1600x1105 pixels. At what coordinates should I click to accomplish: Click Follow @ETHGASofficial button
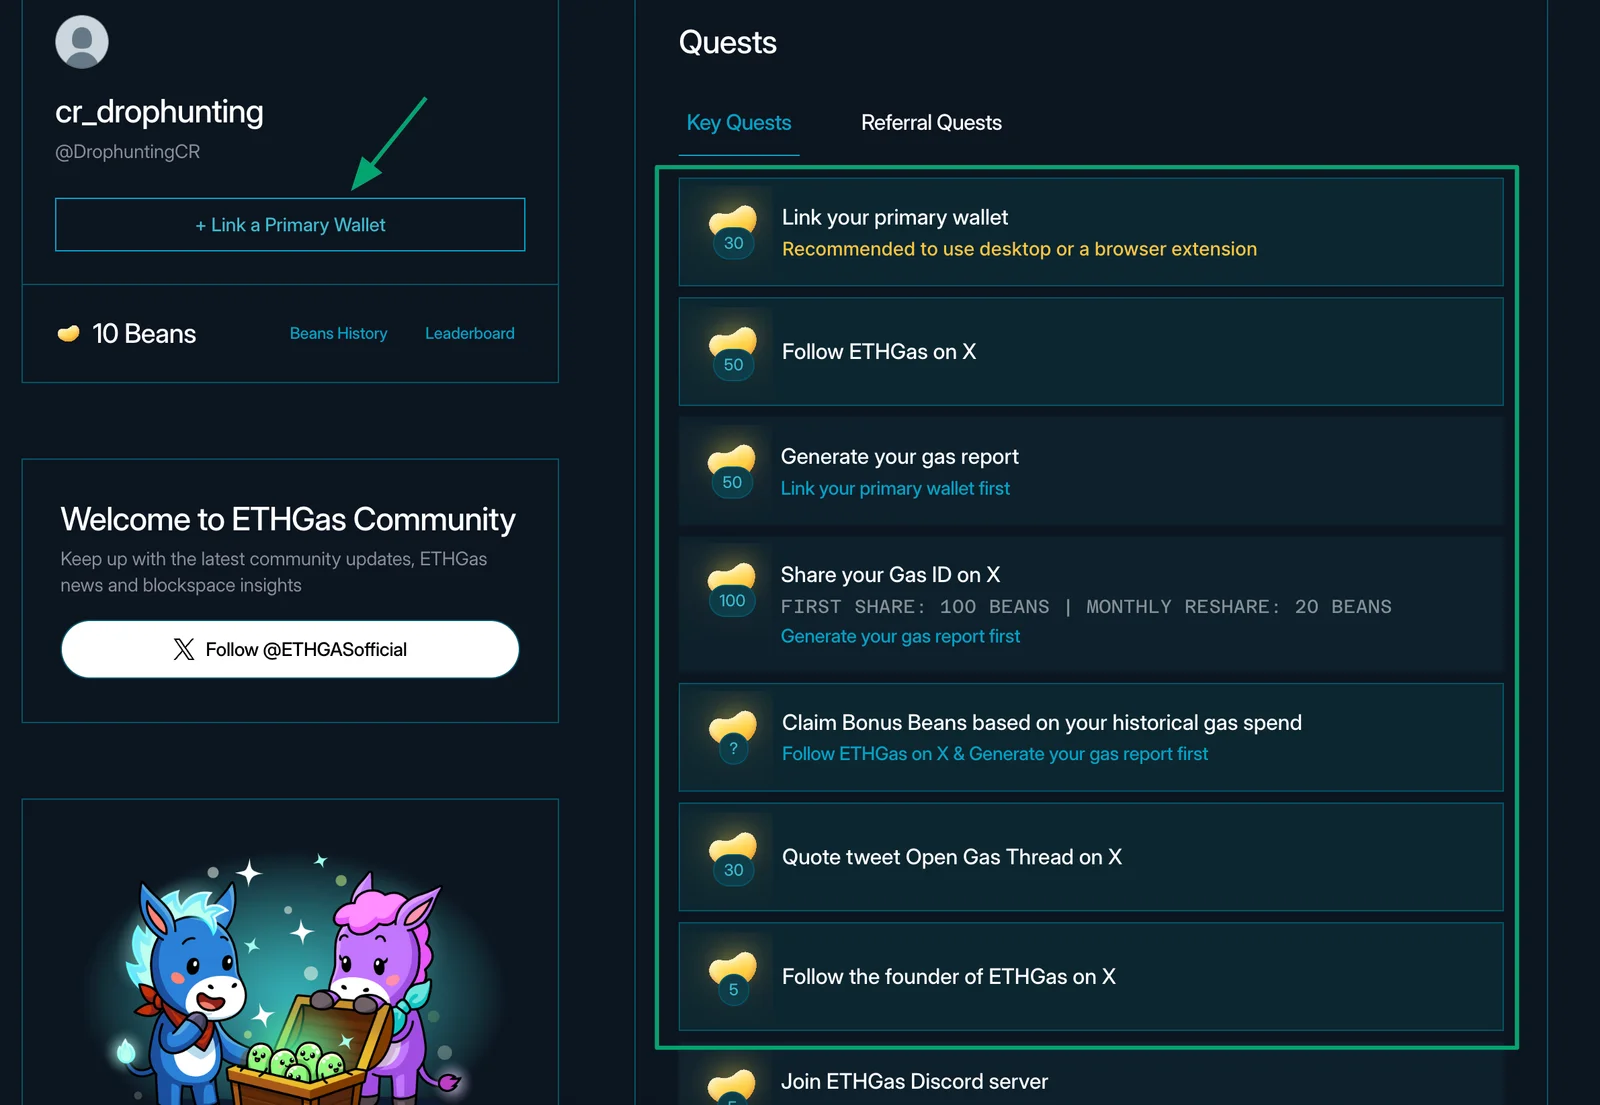point(290,650)
